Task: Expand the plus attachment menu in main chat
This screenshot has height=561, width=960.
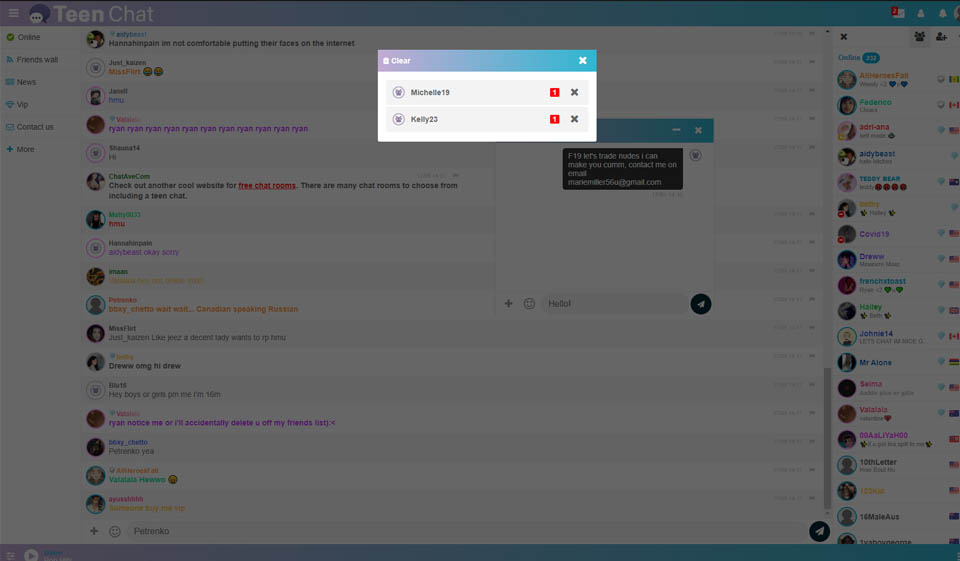Action: (94, 531)
